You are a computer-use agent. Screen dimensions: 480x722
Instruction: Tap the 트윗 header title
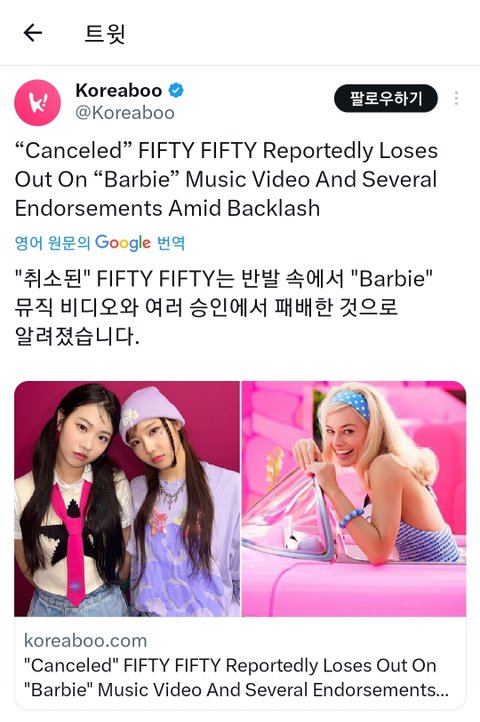click(x=105, y=33)
